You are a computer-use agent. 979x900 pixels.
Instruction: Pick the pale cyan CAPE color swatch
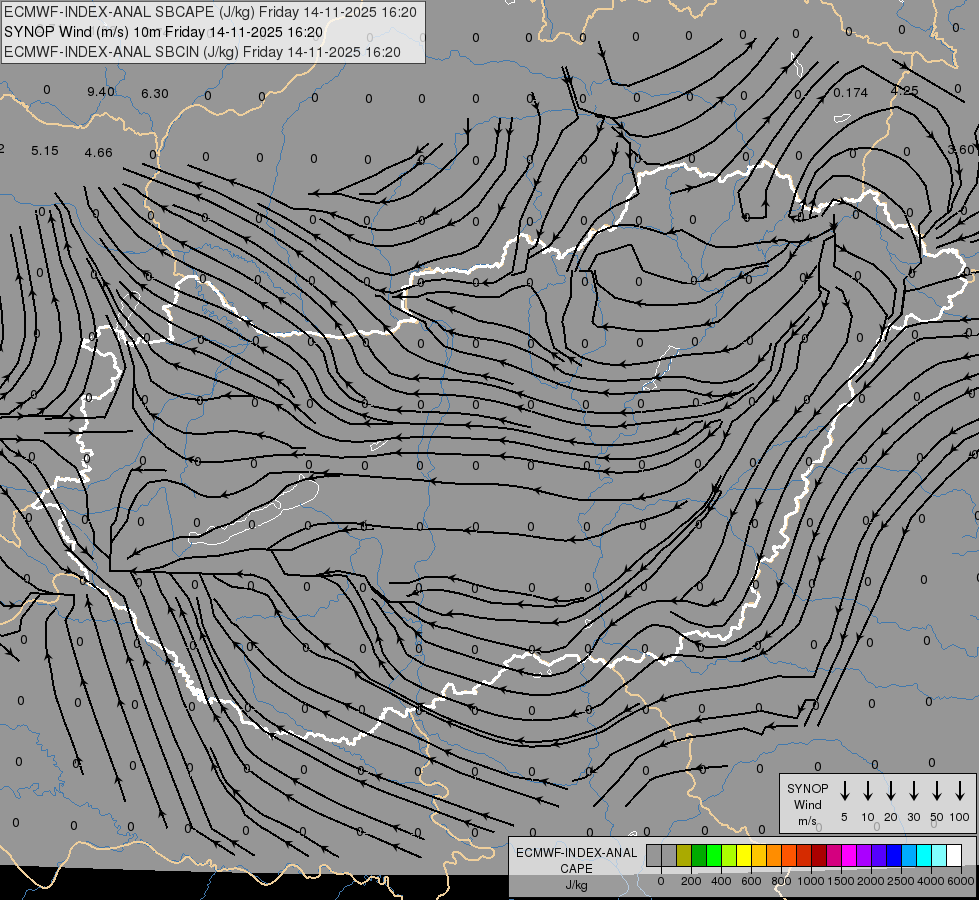click(940, 855)
